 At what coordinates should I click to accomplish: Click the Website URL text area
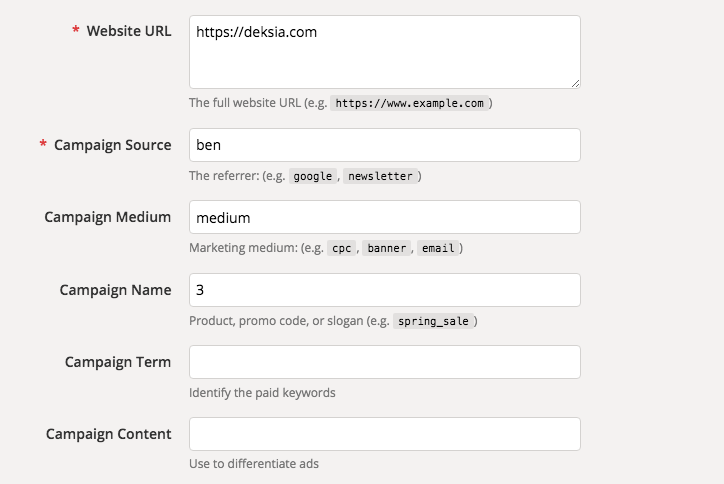(x=384, y=52)
